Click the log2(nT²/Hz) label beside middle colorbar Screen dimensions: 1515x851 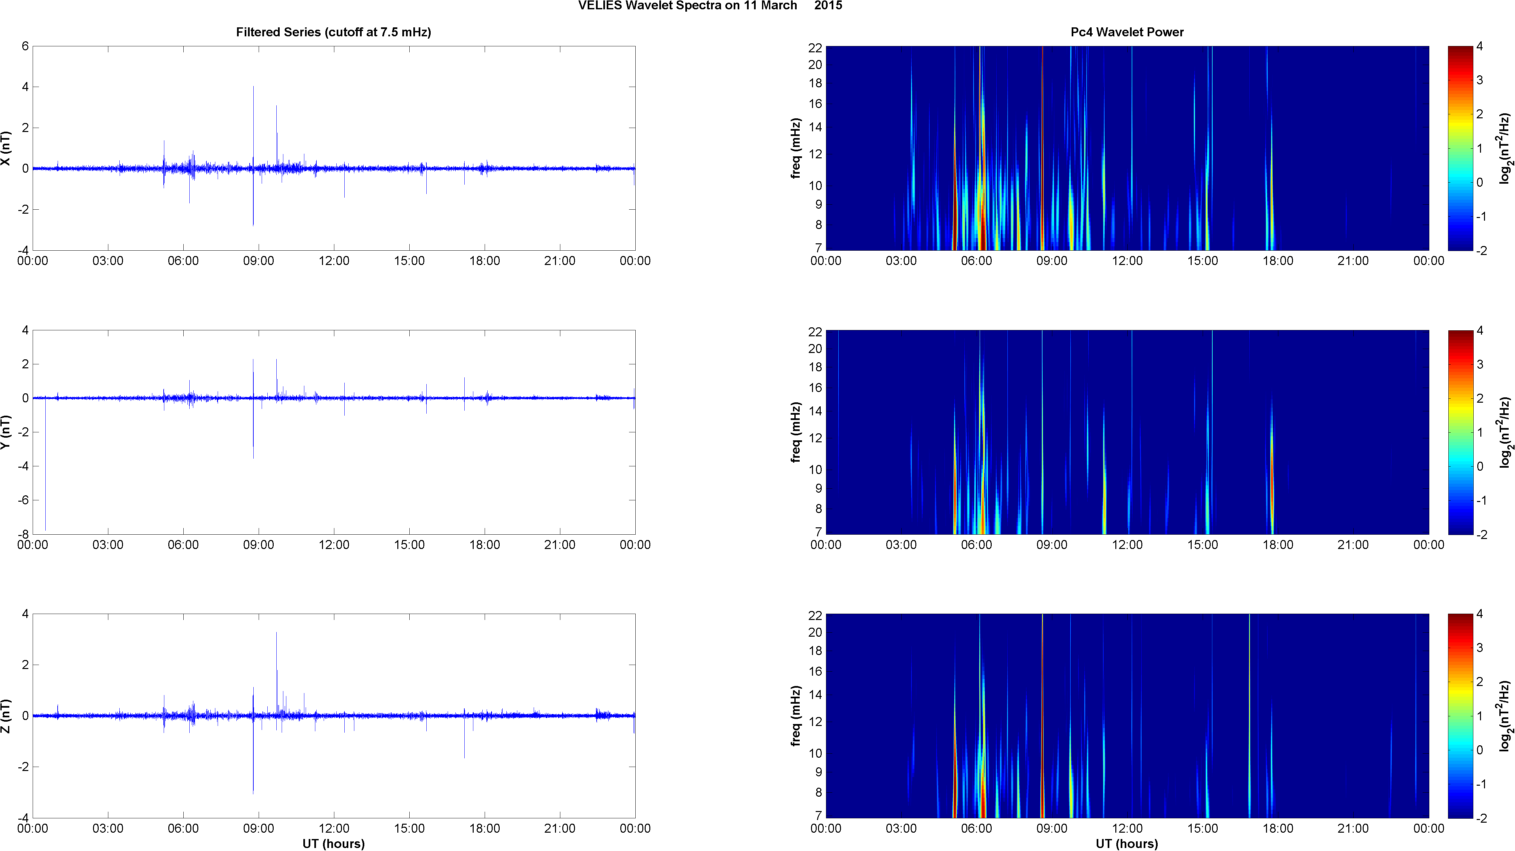(x=1504, y=432)
